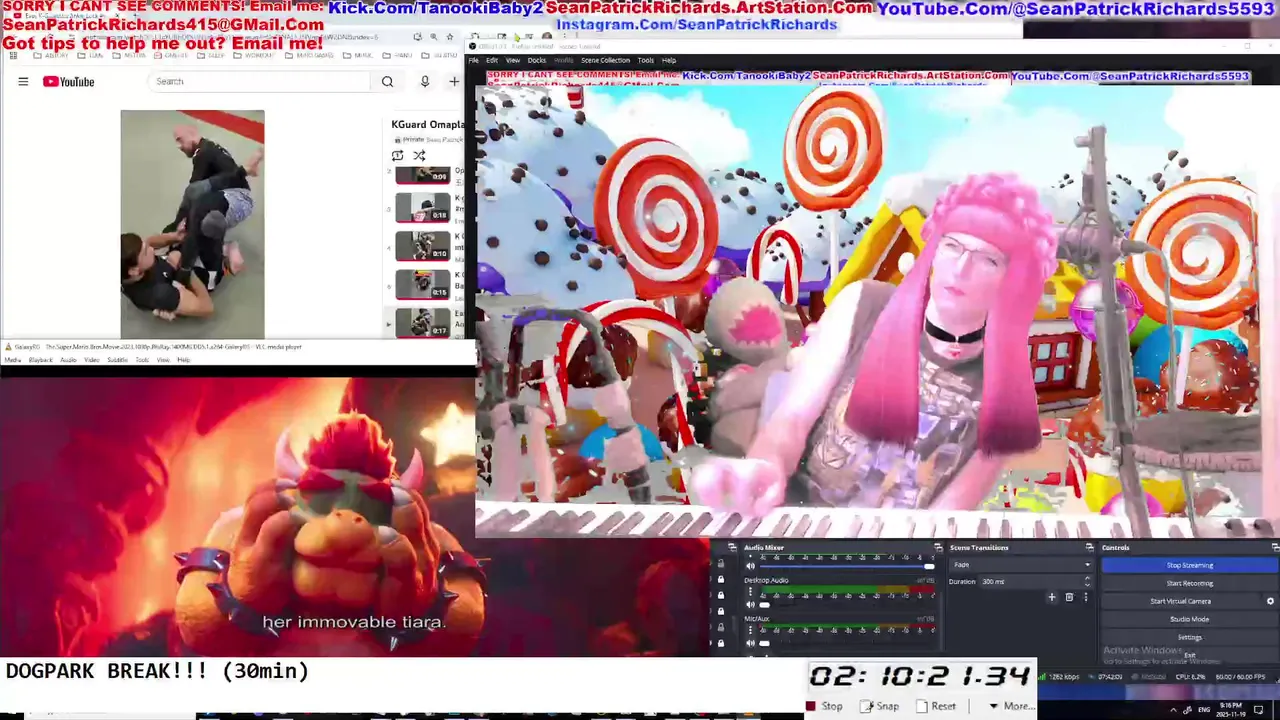This screenshot has height=720, width=1280.
Task: Open virtual camera settings gear icon
Action: point(1270,601)
